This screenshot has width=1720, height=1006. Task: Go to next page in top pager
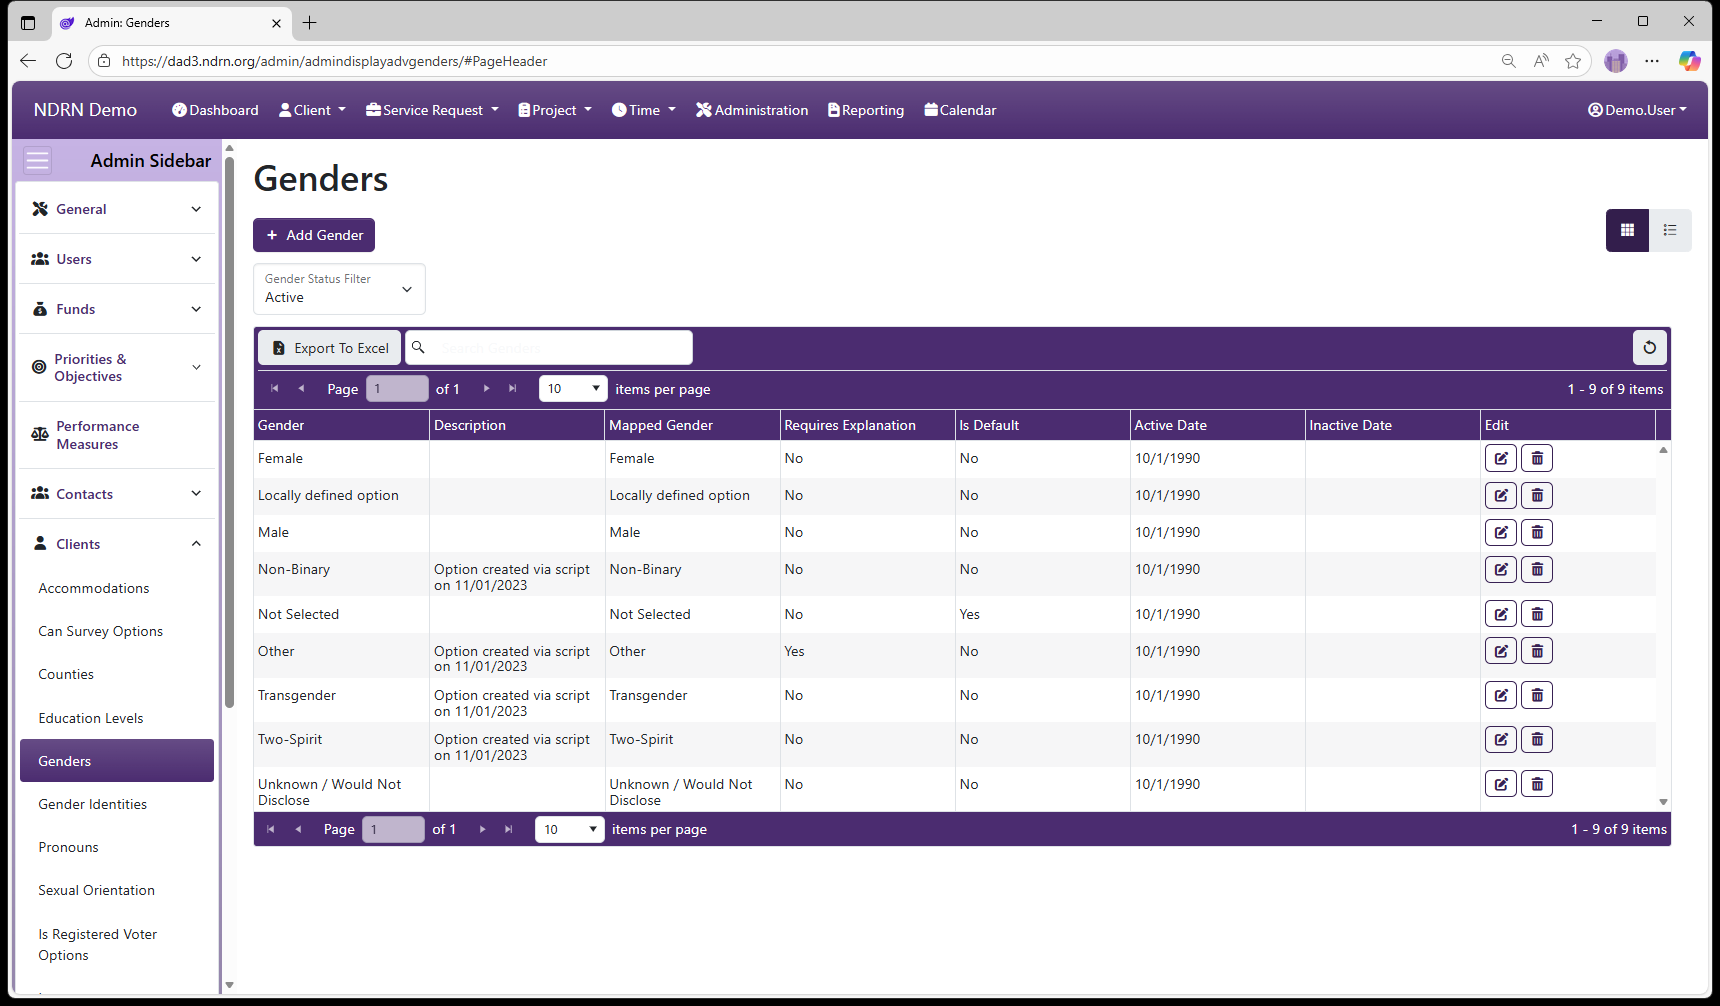click(x=487, y=389)
